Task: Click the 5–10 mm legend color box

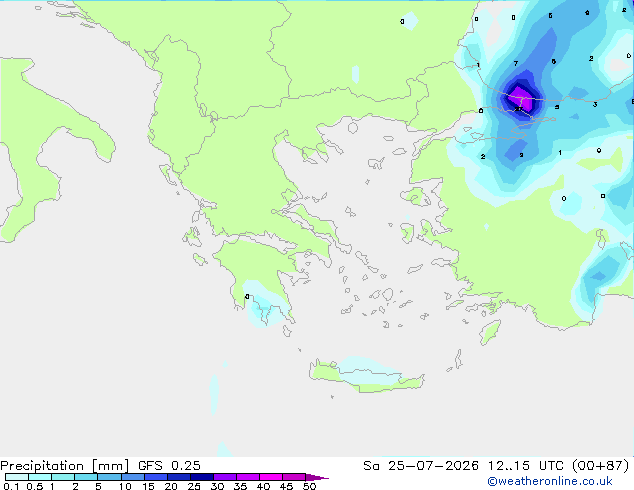Action: [109, 477]
